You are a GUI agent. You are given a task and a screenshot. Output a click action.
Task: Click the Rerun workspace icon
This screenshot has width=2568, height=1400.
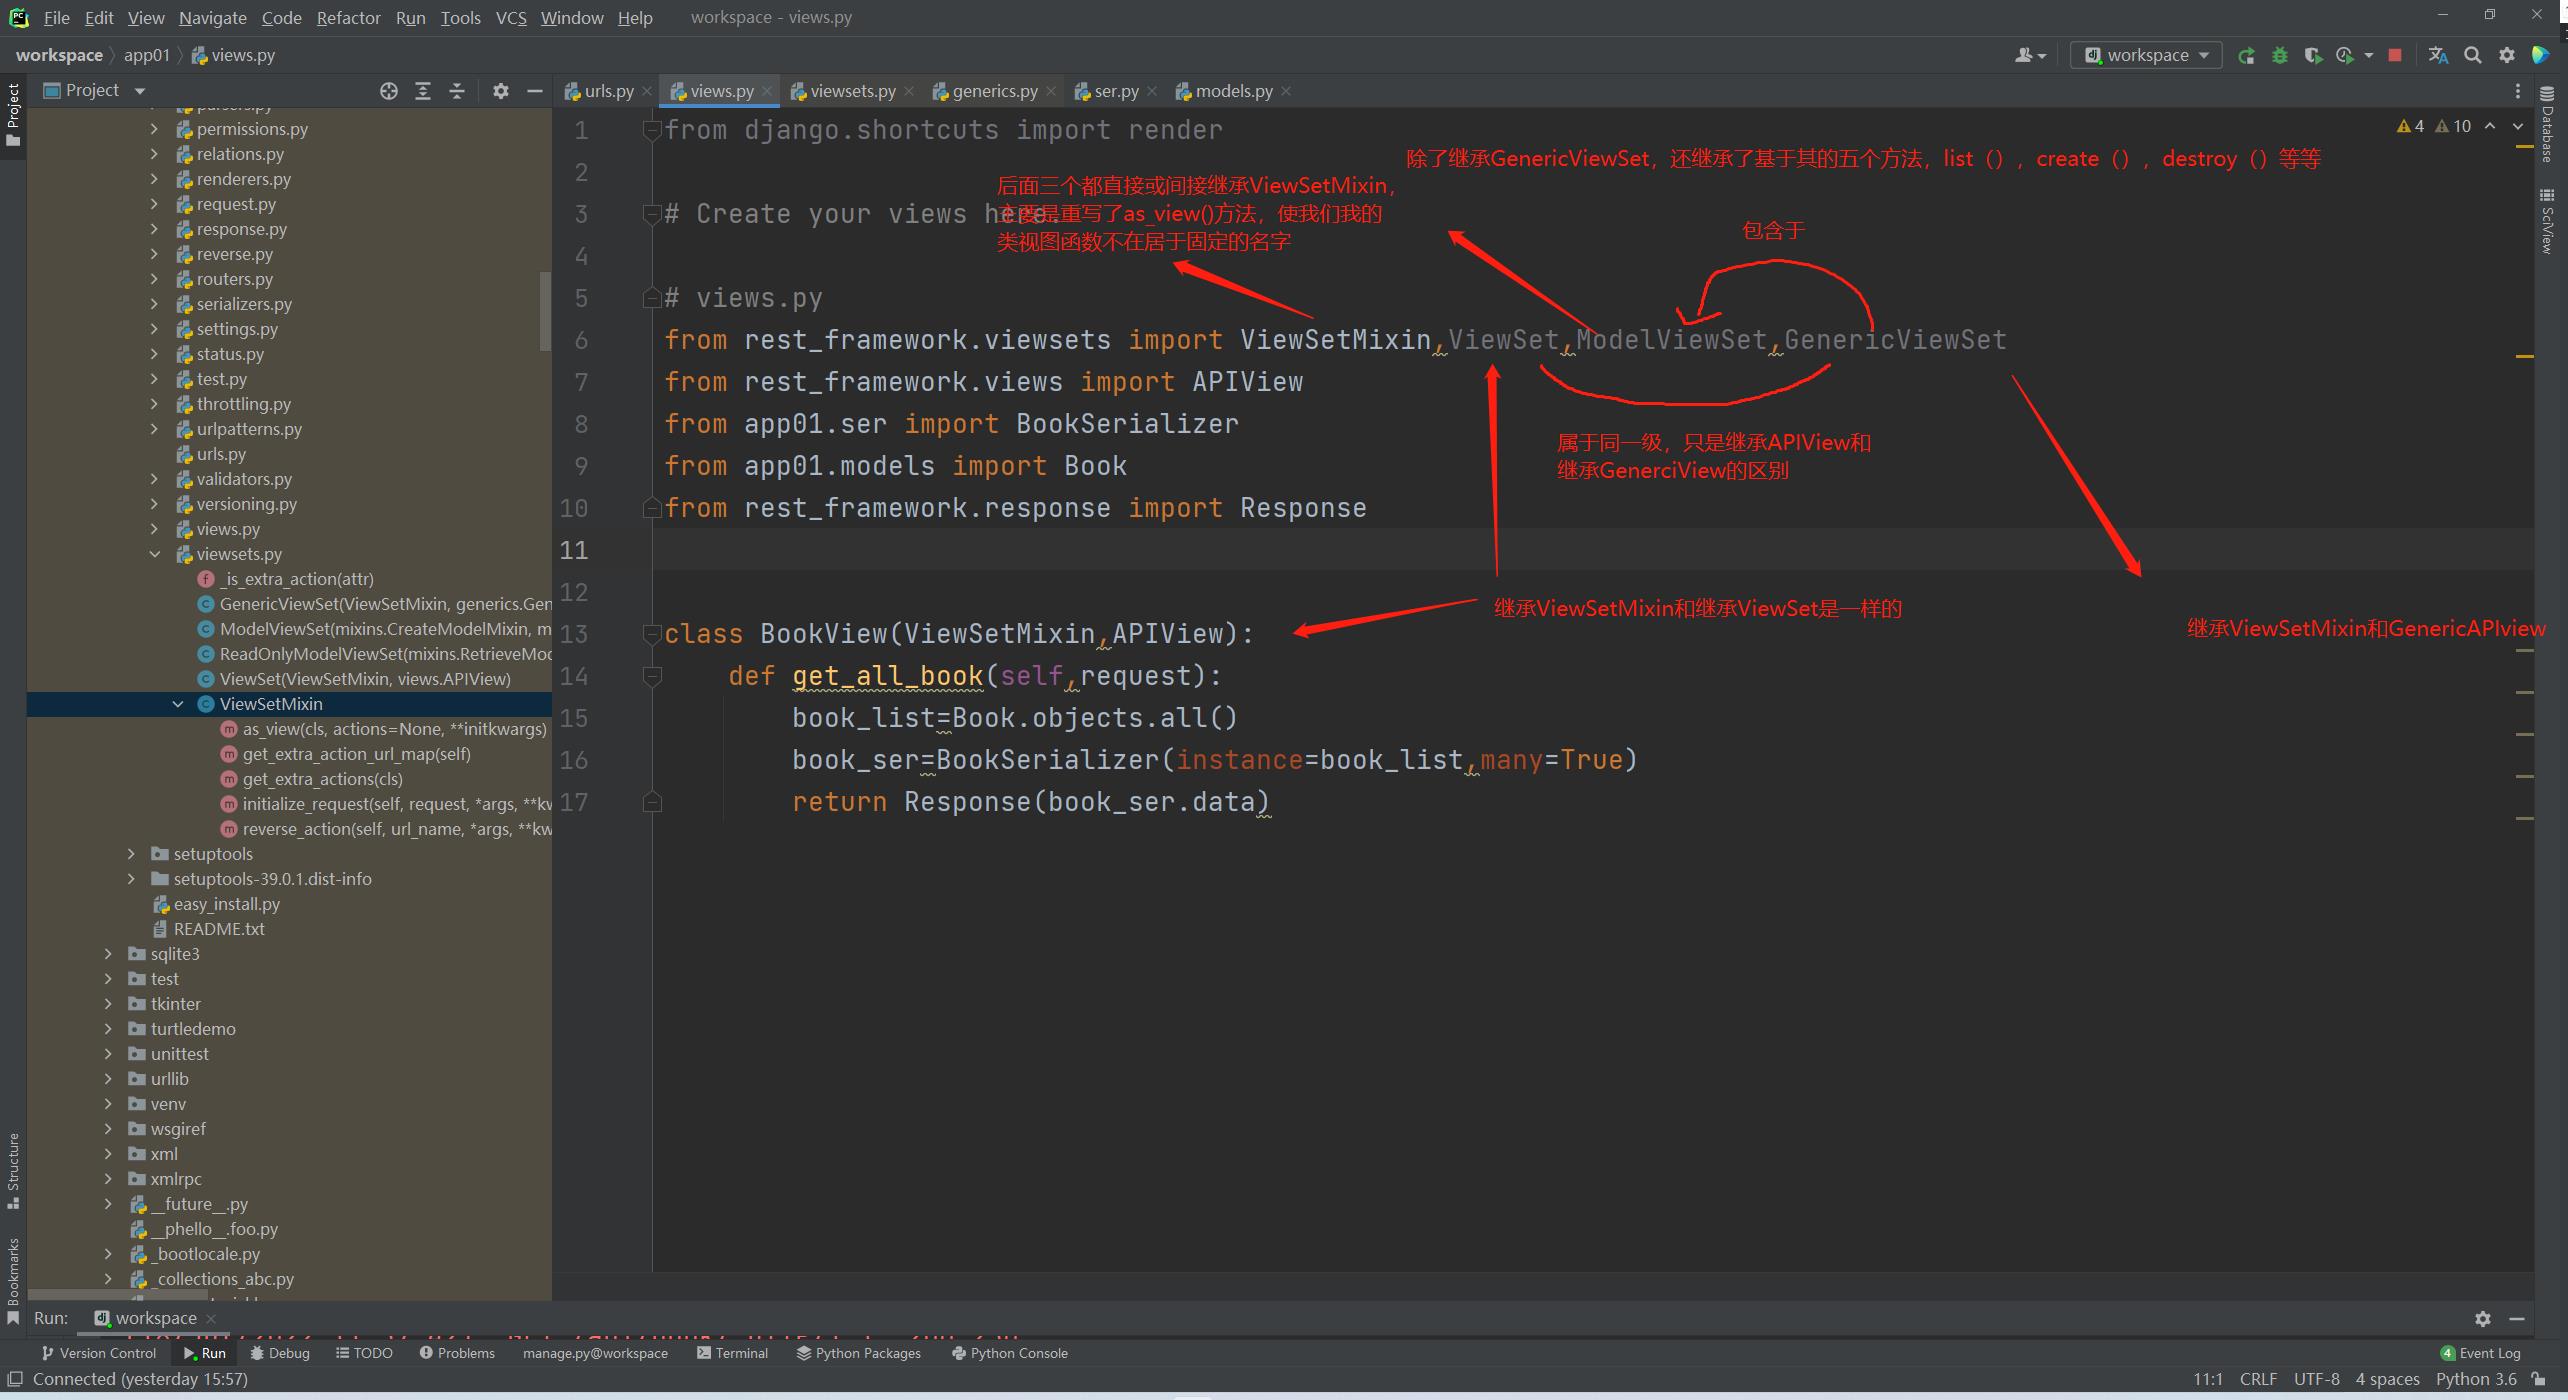[x=2246, y=56]
